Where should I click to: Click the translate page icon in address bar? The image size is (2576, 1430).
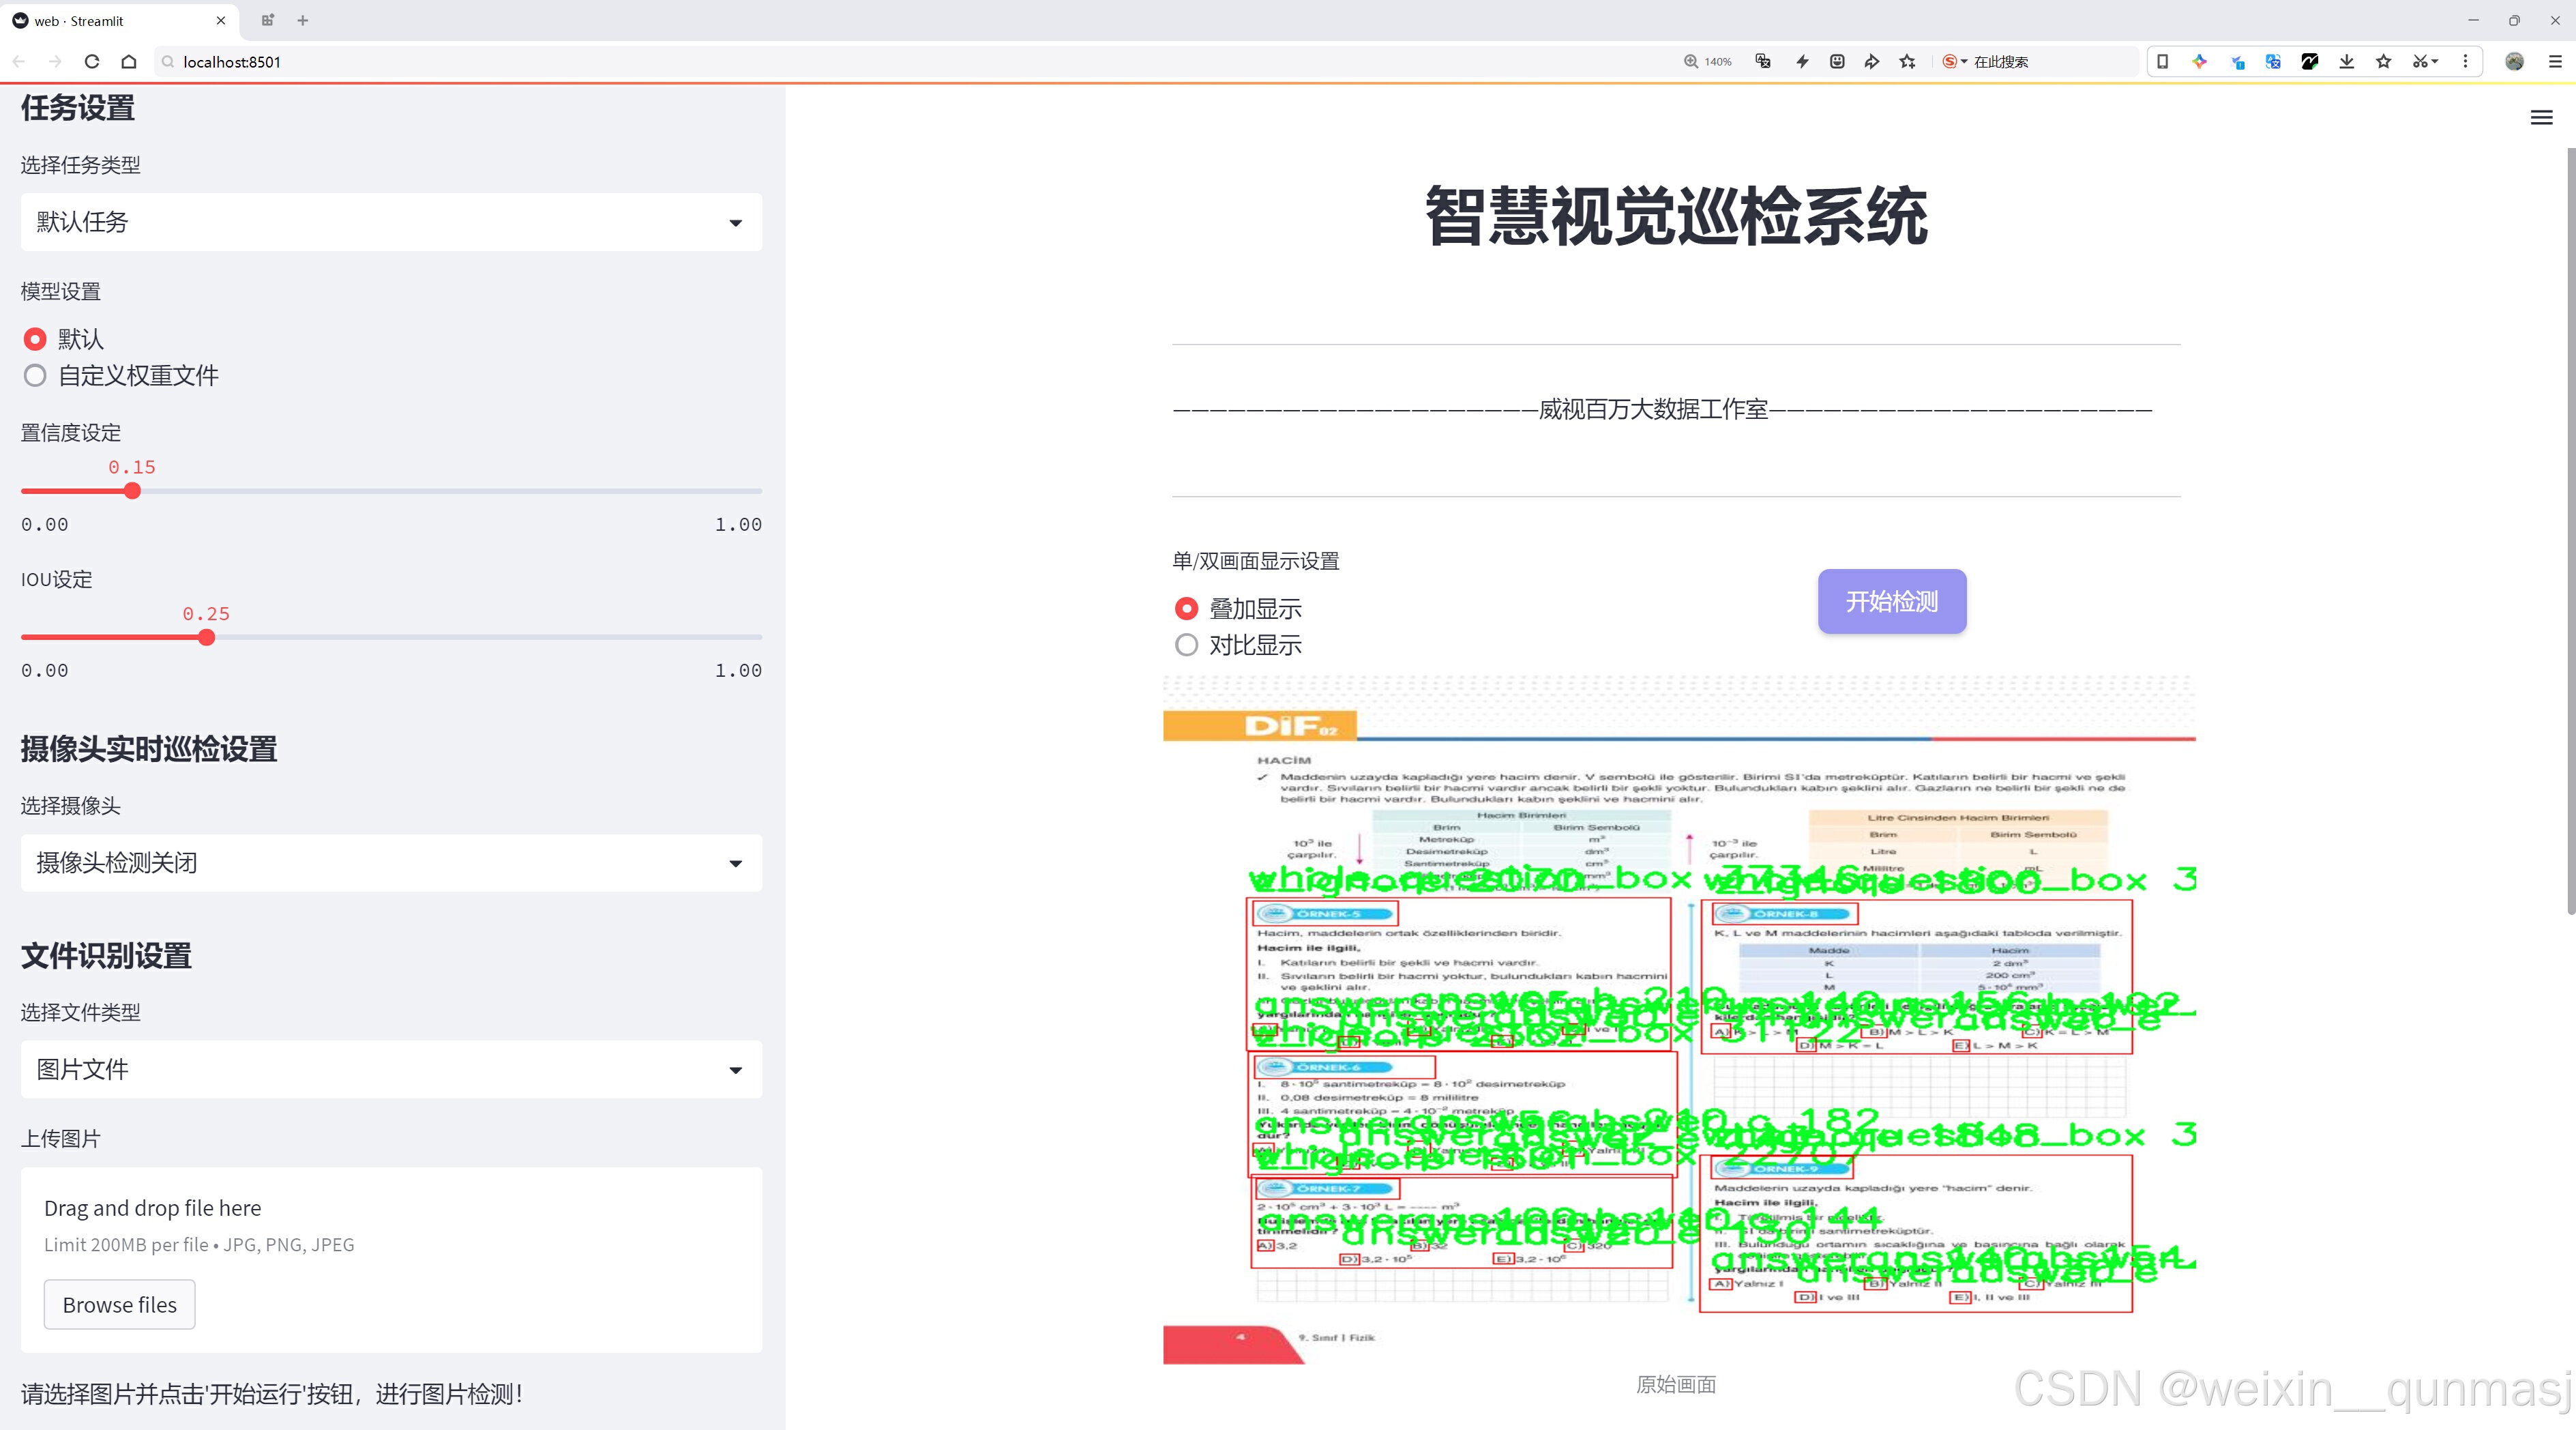(x=1763, y=61)
